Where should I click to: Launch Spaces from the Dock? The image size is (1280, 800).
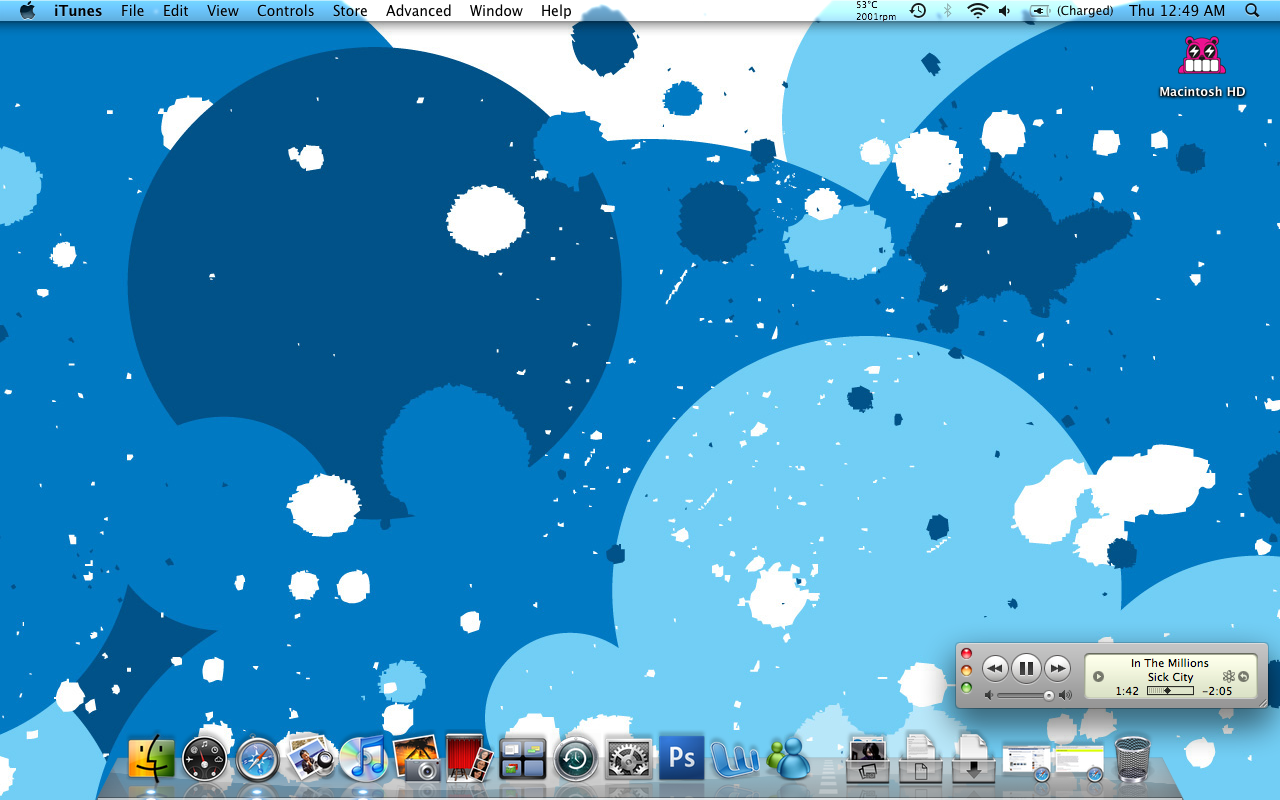pyautogui.click(x=523, y=759)
